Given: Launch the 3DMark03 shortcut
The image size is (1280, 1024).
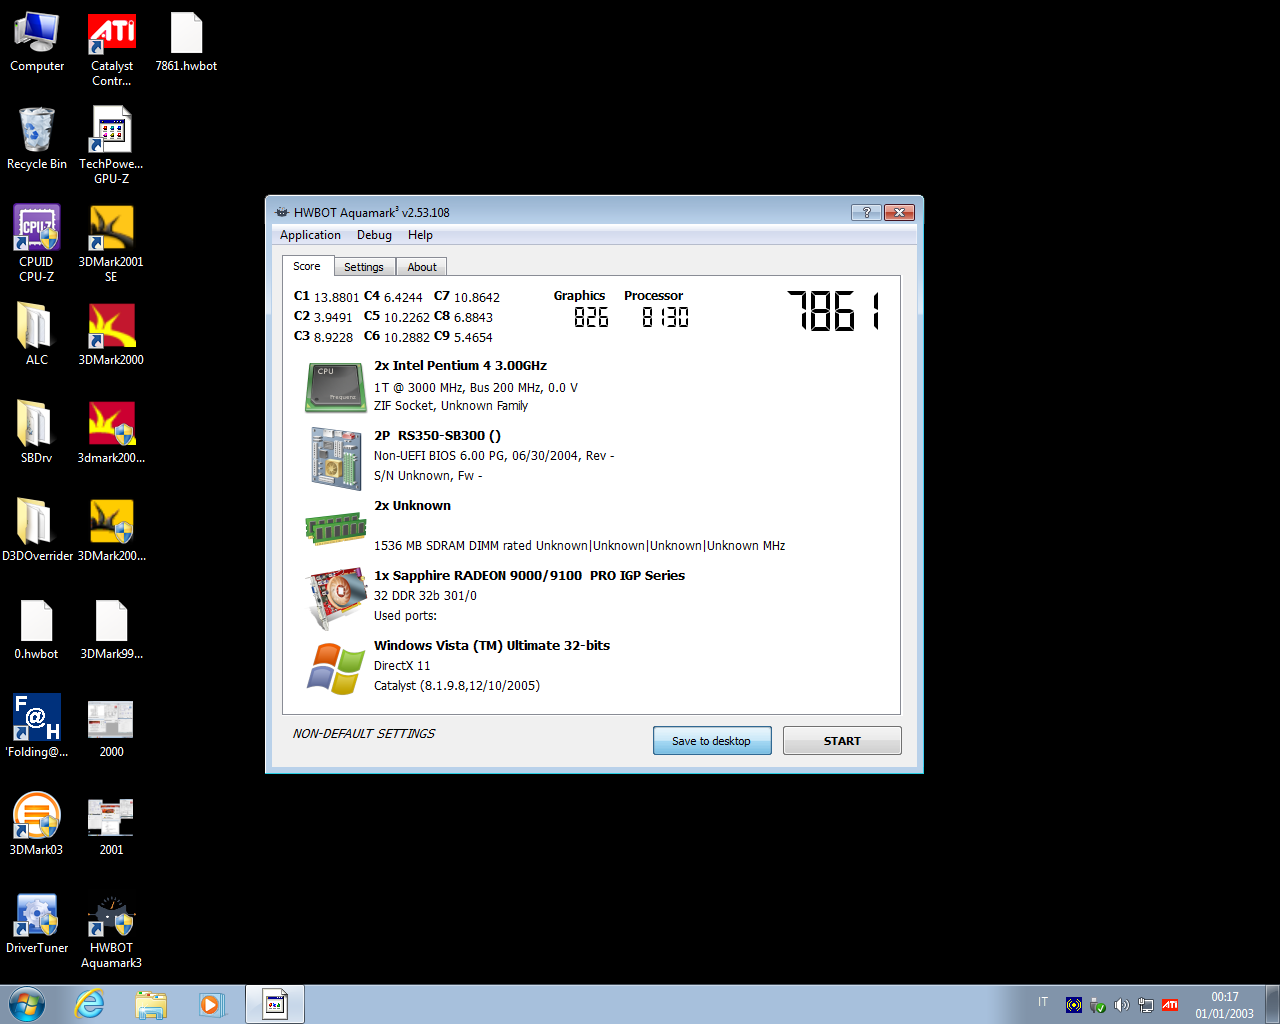Looking at the screenshot, I should coord(37,824).
